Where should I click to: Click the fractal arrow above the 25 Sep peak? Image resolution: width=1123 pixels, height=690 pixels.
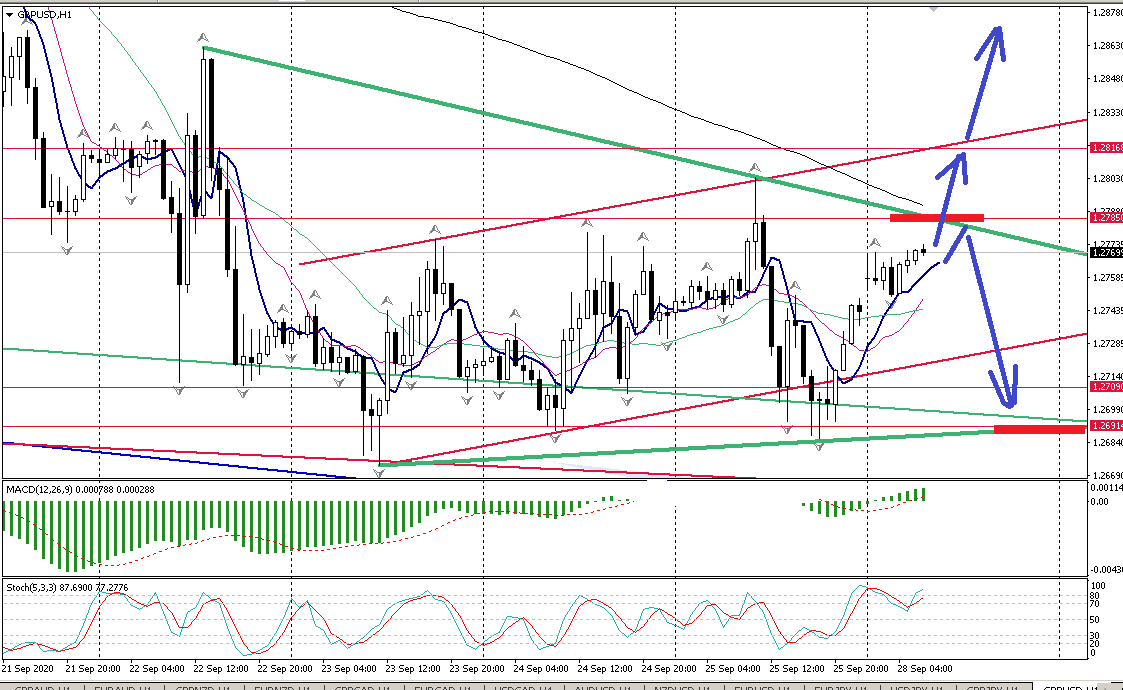point(756,167)
